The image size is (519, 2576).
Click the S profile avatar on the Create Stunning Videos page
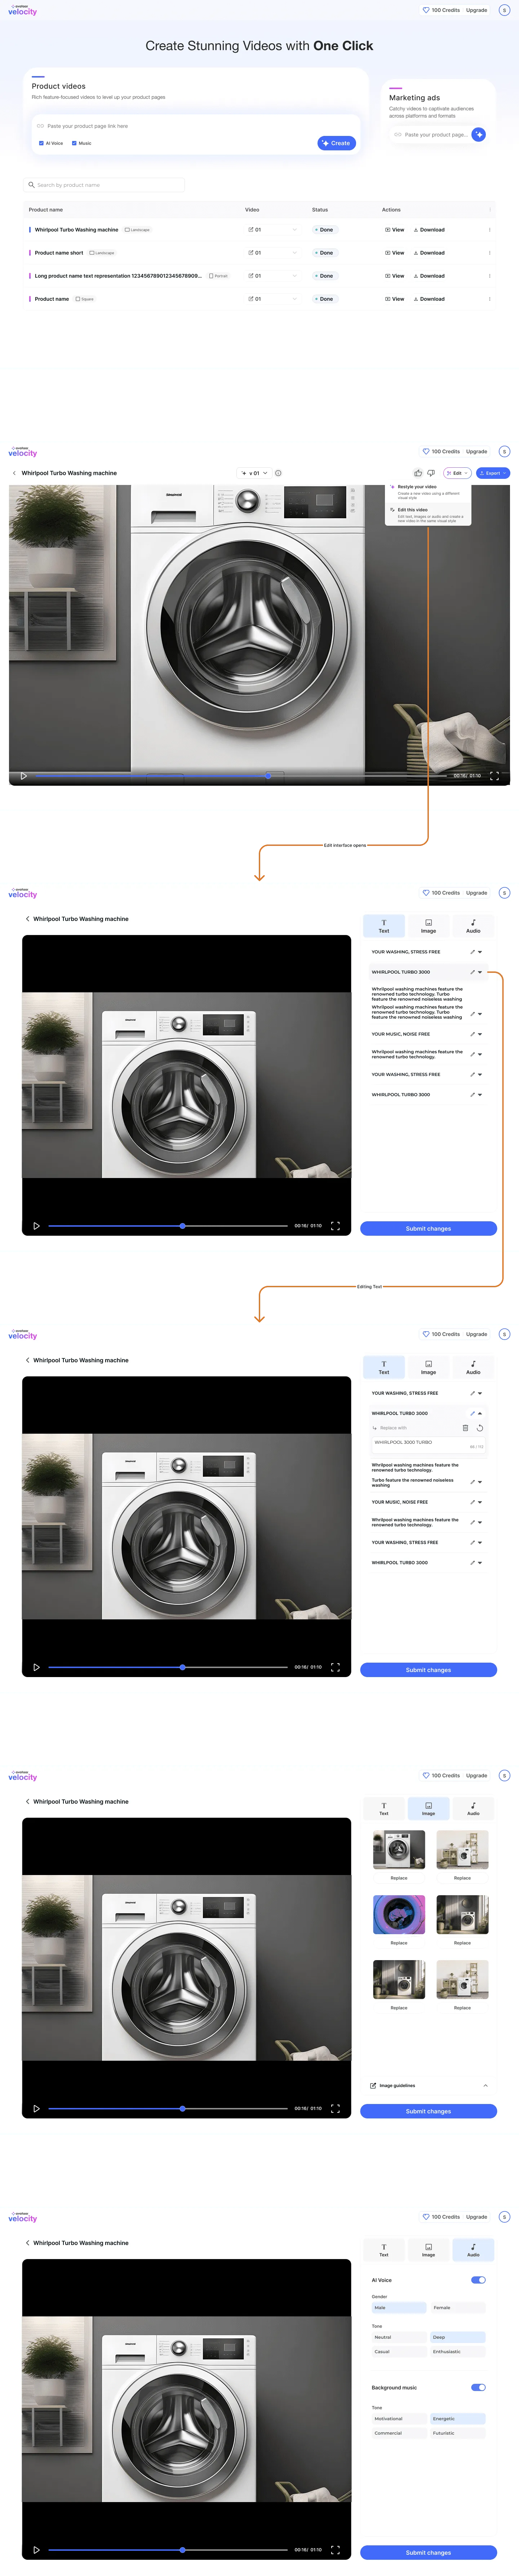point(504,10)
